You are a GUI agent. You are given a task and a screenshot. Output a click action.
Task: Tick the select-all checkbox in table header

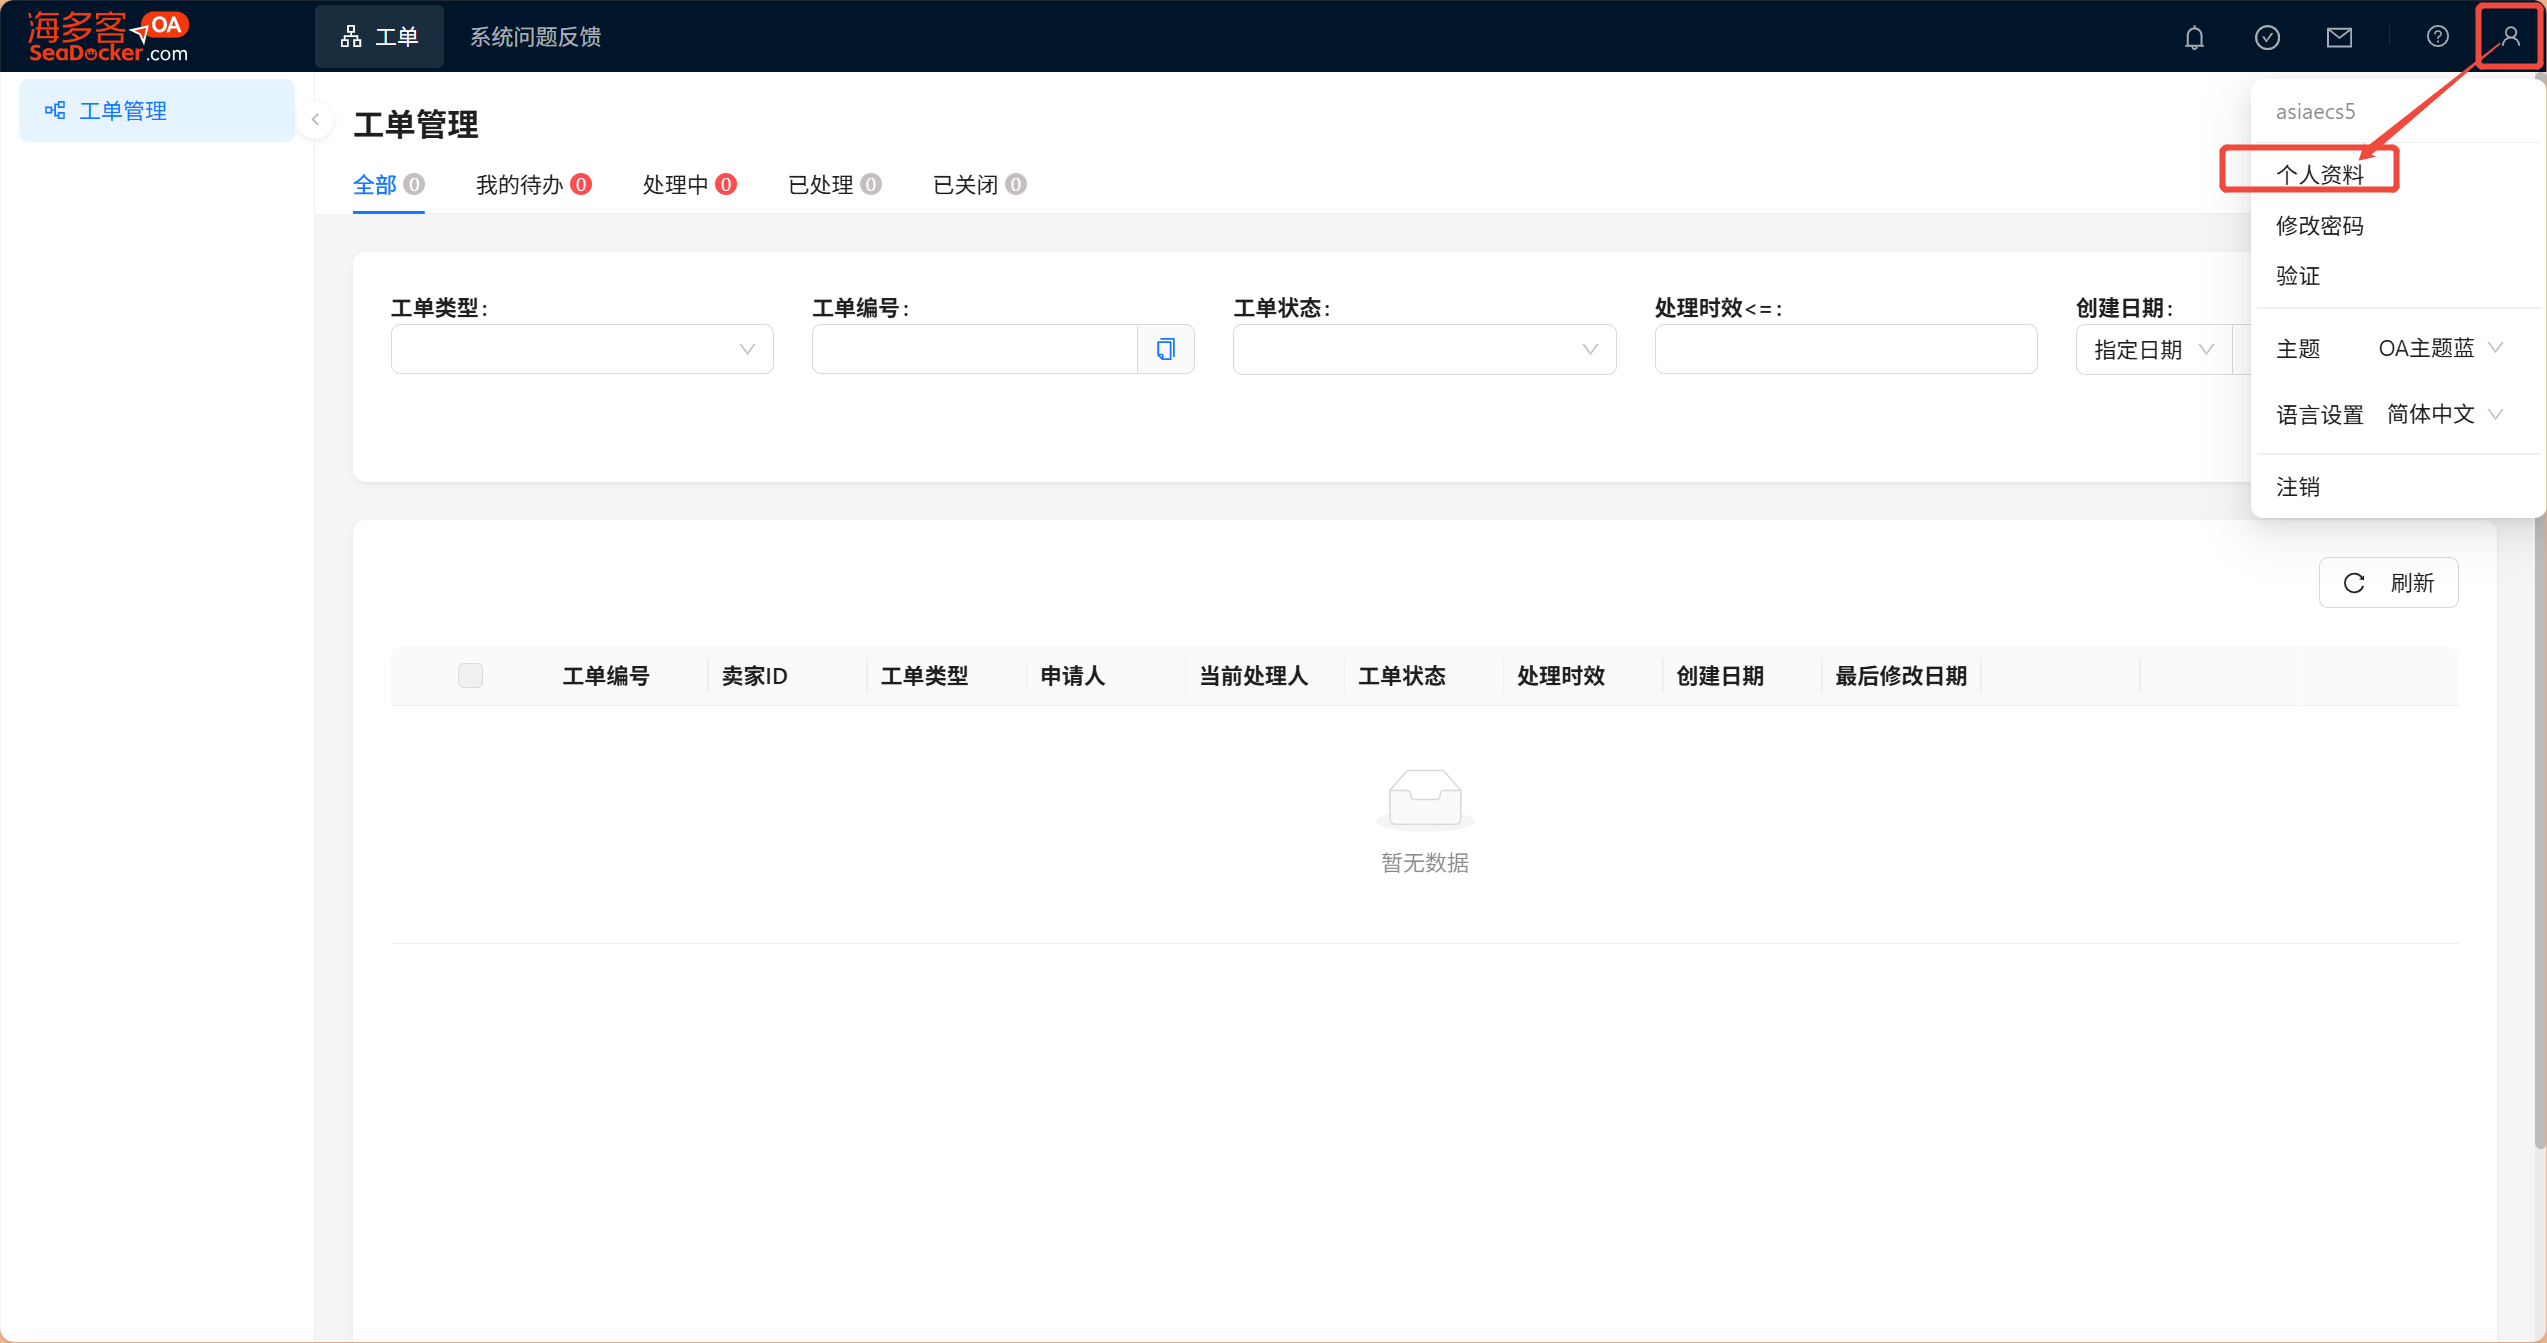pyautogui.click(x=470, y=676)
